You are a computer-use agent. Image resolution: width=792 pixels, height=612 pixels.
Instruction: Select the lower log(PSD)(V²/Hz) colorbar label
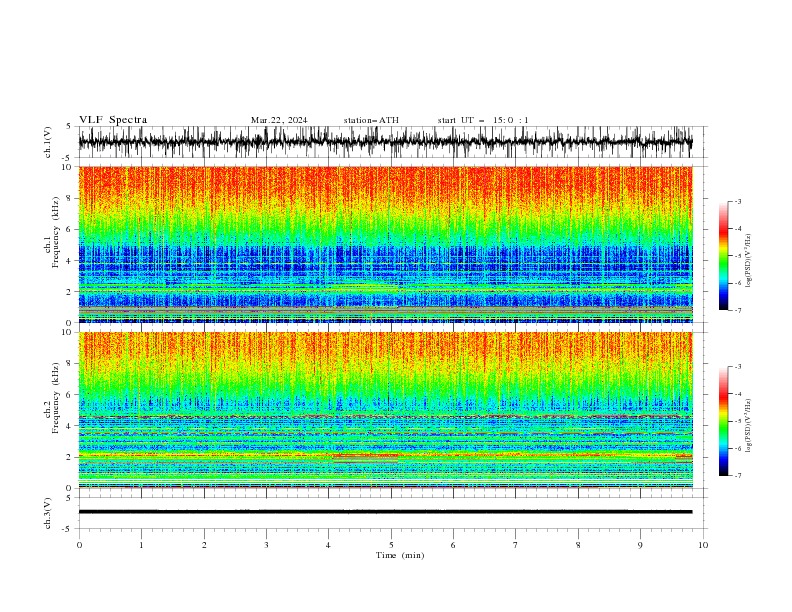click(749, 425)
